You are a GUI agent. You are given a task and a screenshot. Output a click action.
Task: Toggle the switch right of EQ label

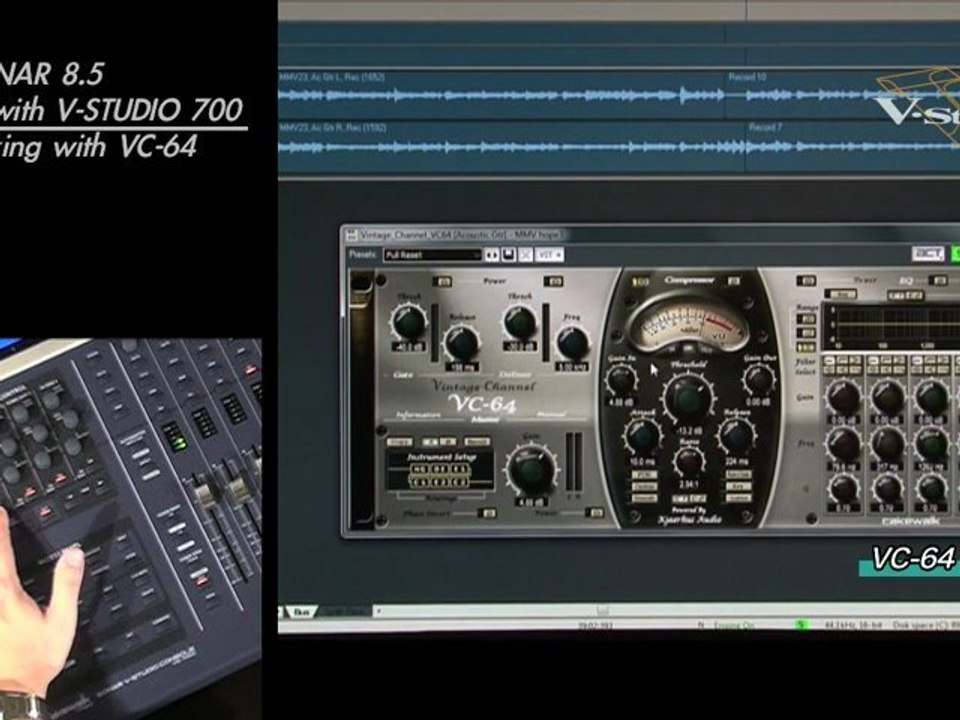938,281
